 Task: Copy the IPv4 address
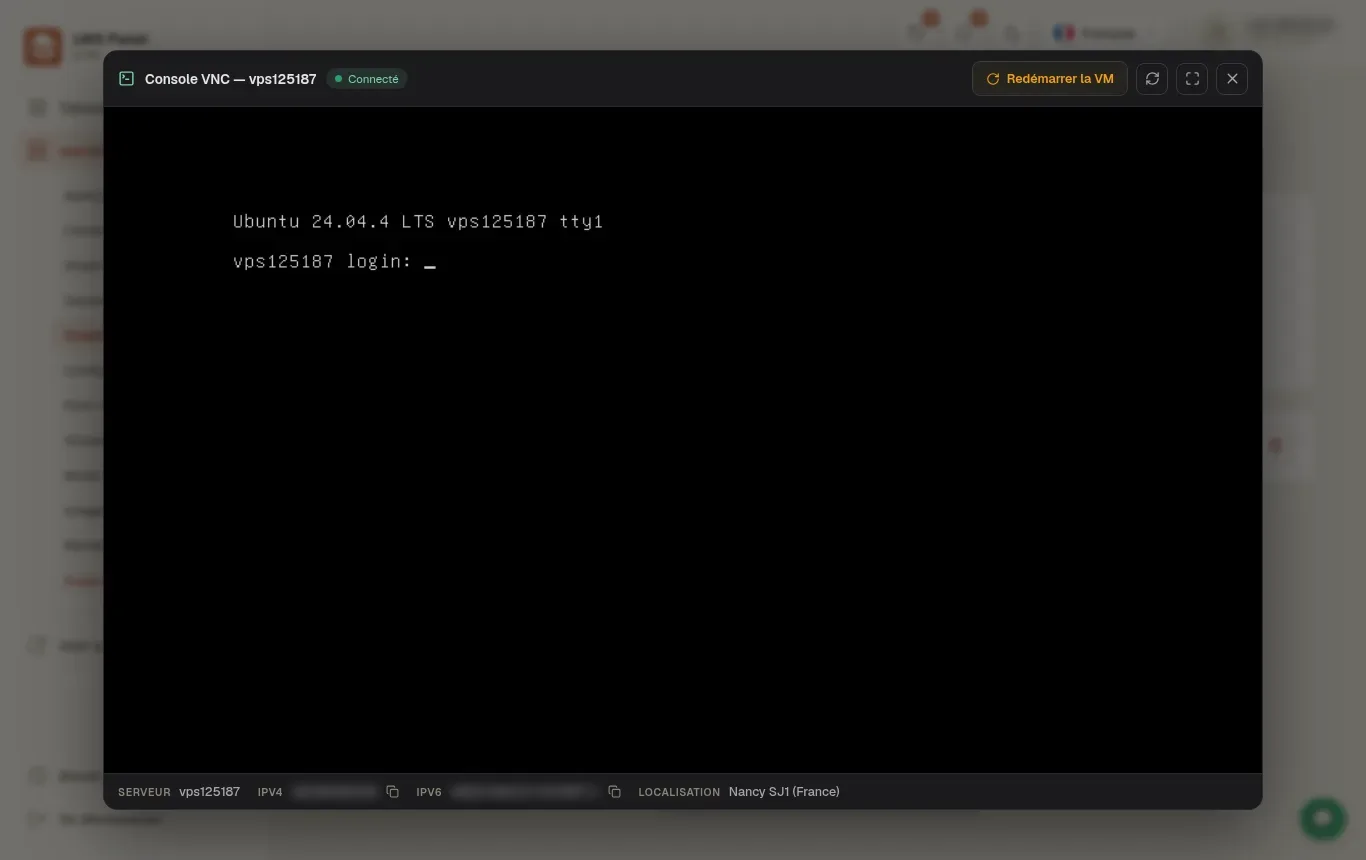[393, 792]
